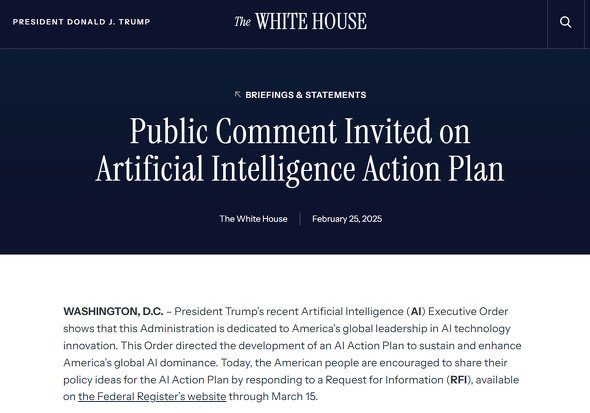Follow the Federal Register's website link
Image resolution: width=590 pixels, height=413 pixels.
(152, 396)
